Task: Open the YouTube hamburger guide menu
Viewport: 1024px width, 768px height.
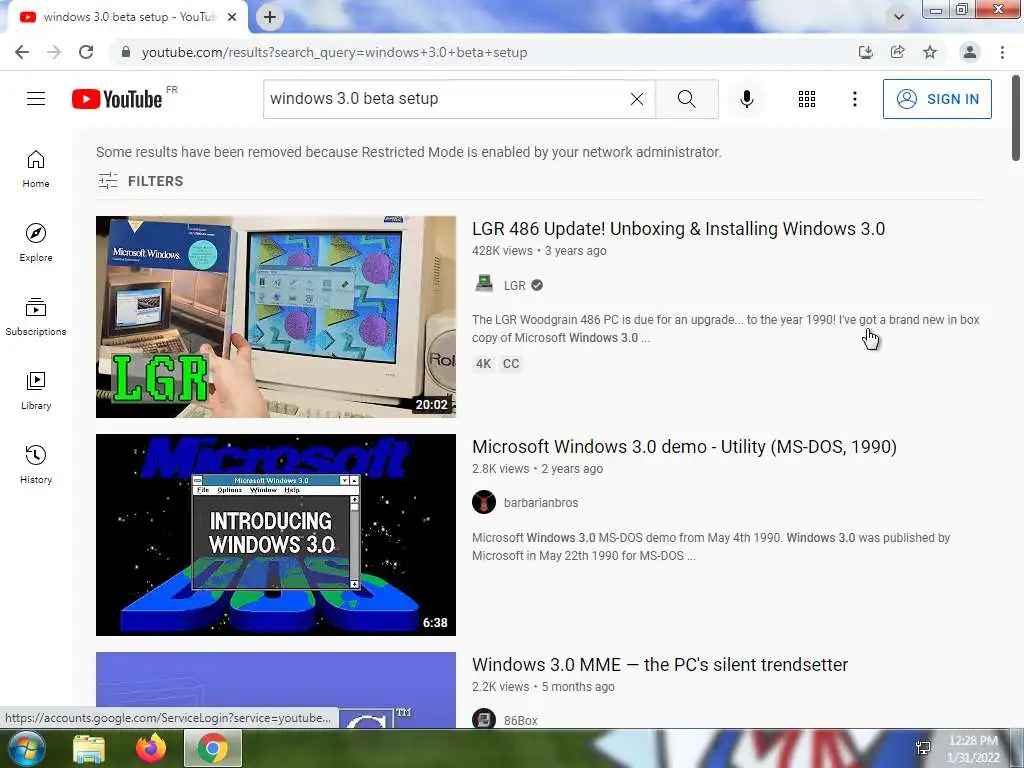Action: point(36,99)
